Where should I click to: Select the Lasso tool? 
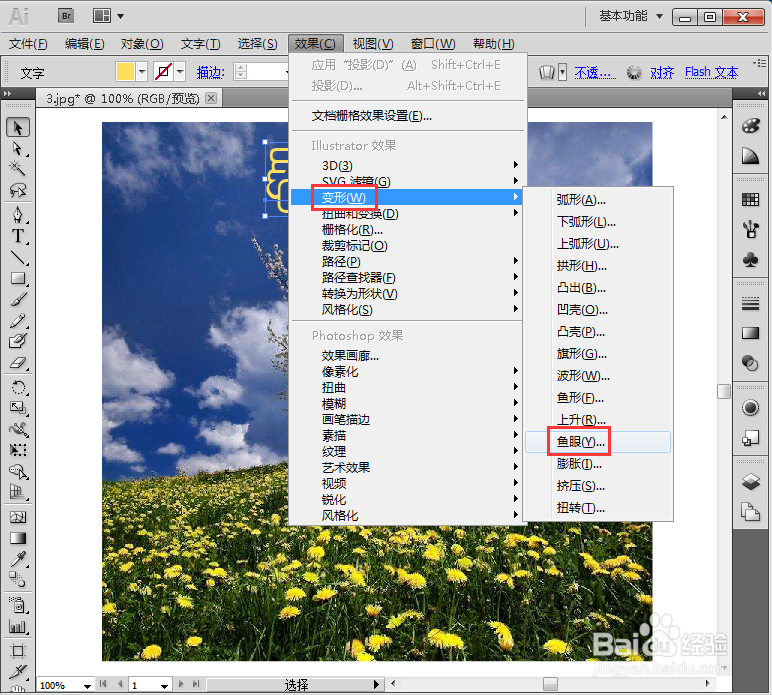click(x=18, y=190)
